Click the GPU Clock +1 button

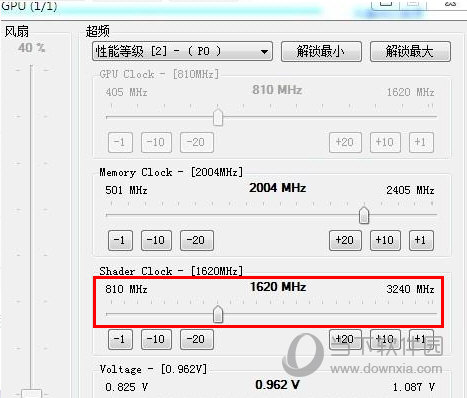pos(421,142)
